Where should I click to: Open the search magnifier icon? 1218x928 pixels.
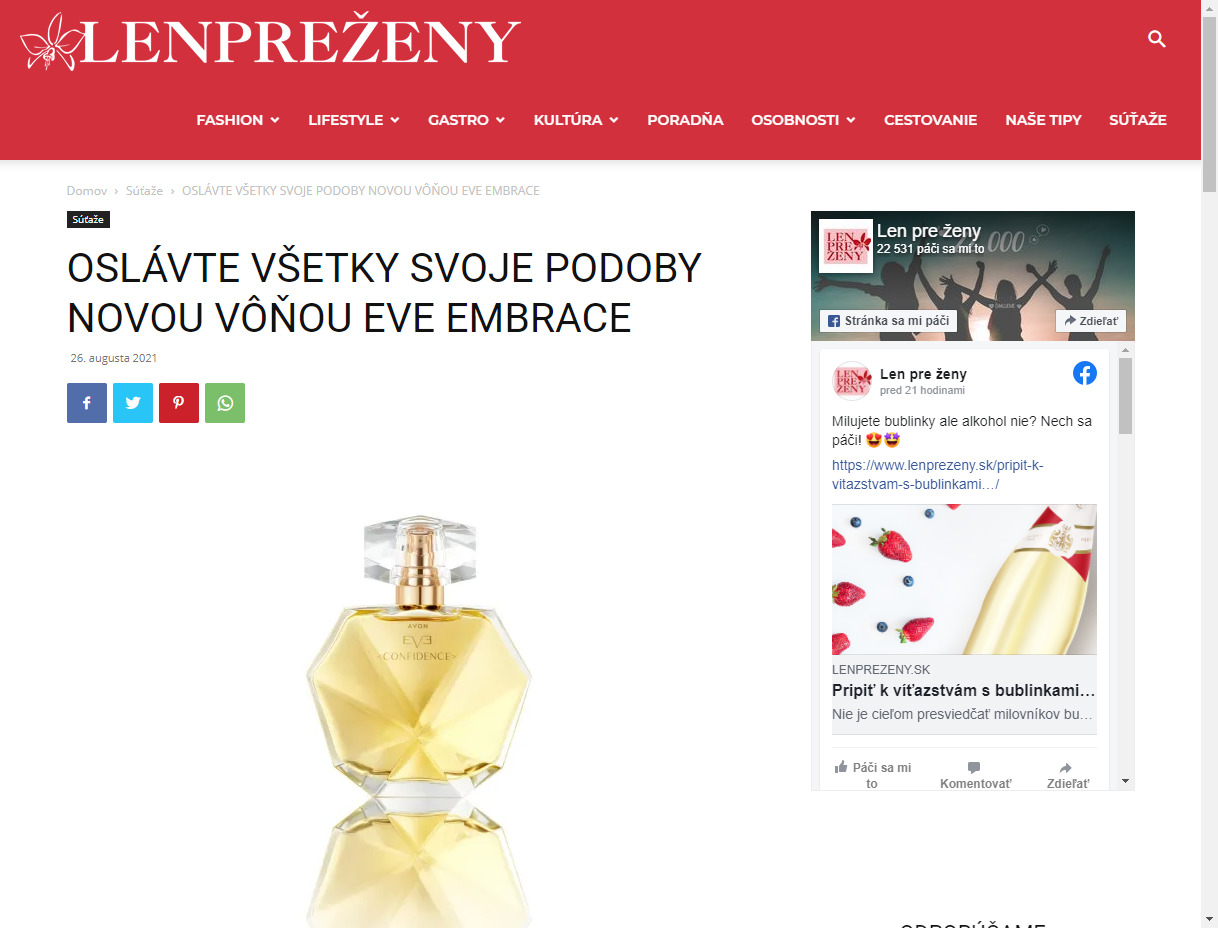coord(1157,40)
